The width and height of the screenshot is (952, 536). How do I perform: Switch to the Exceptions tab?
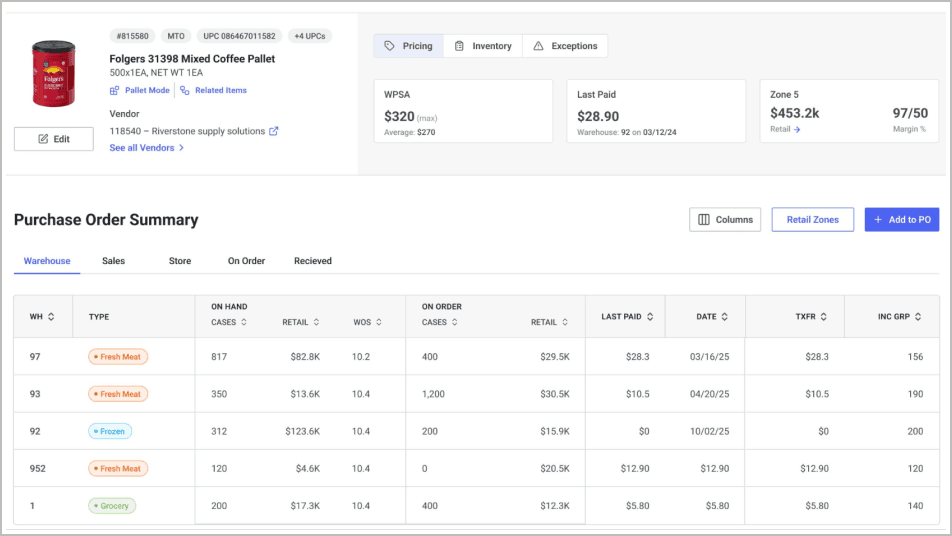point(565,46)
